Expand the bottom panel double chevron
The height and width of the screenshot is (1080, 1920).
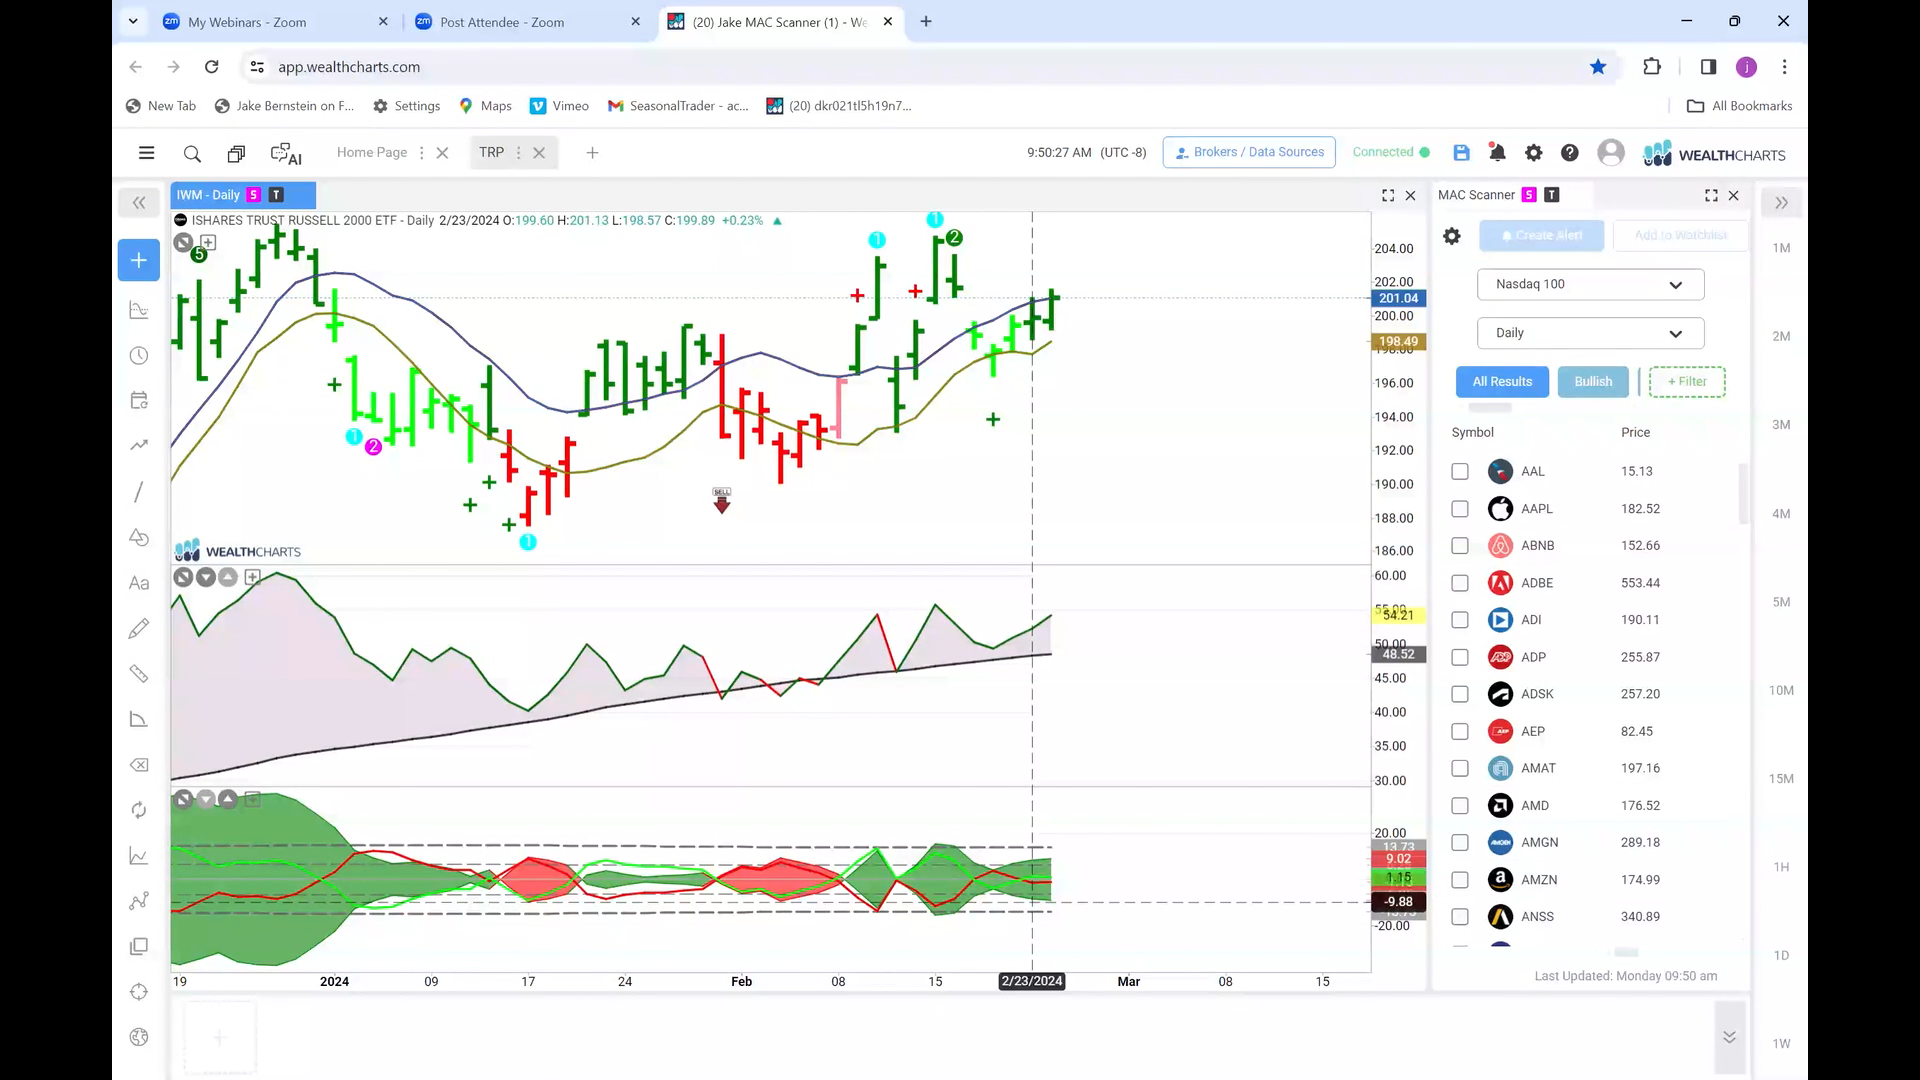click(x=1729, y=1037)
